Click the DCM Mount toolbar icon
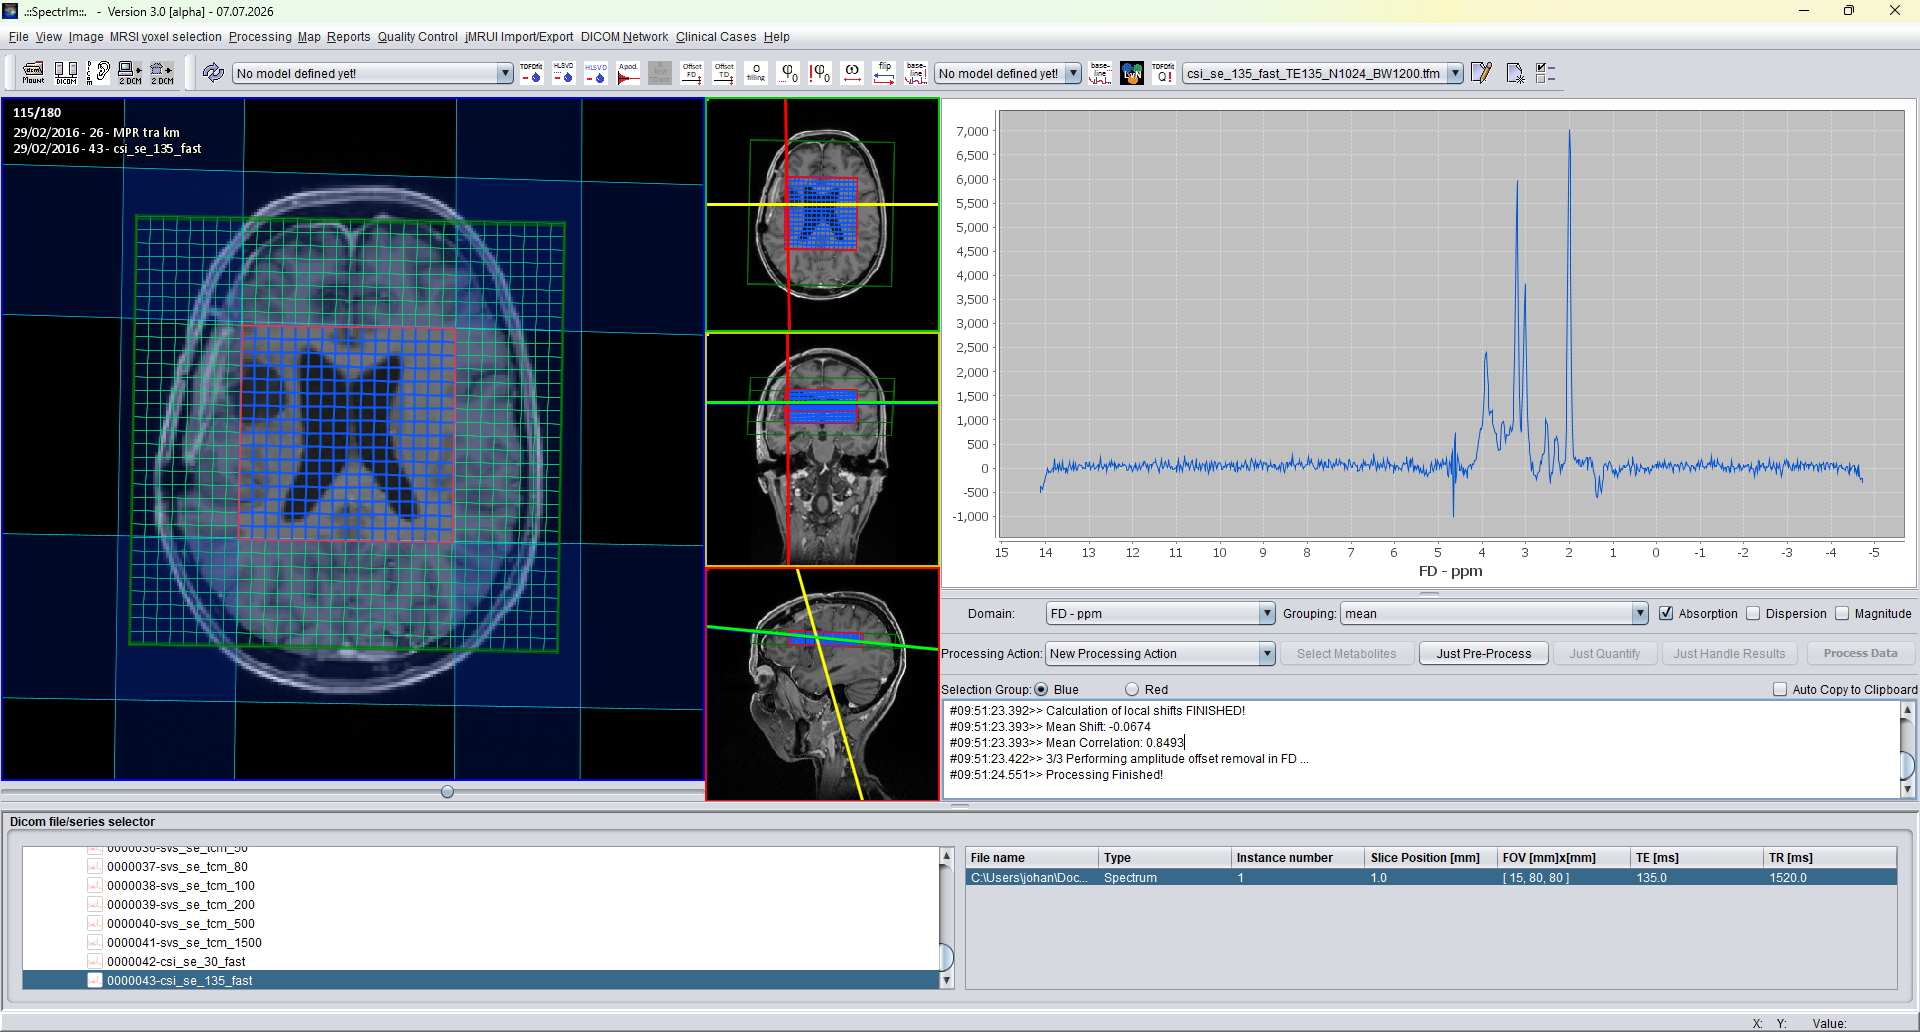Image resolution: width=1920 pixels, height=1032 pixels. pos(33,73)
